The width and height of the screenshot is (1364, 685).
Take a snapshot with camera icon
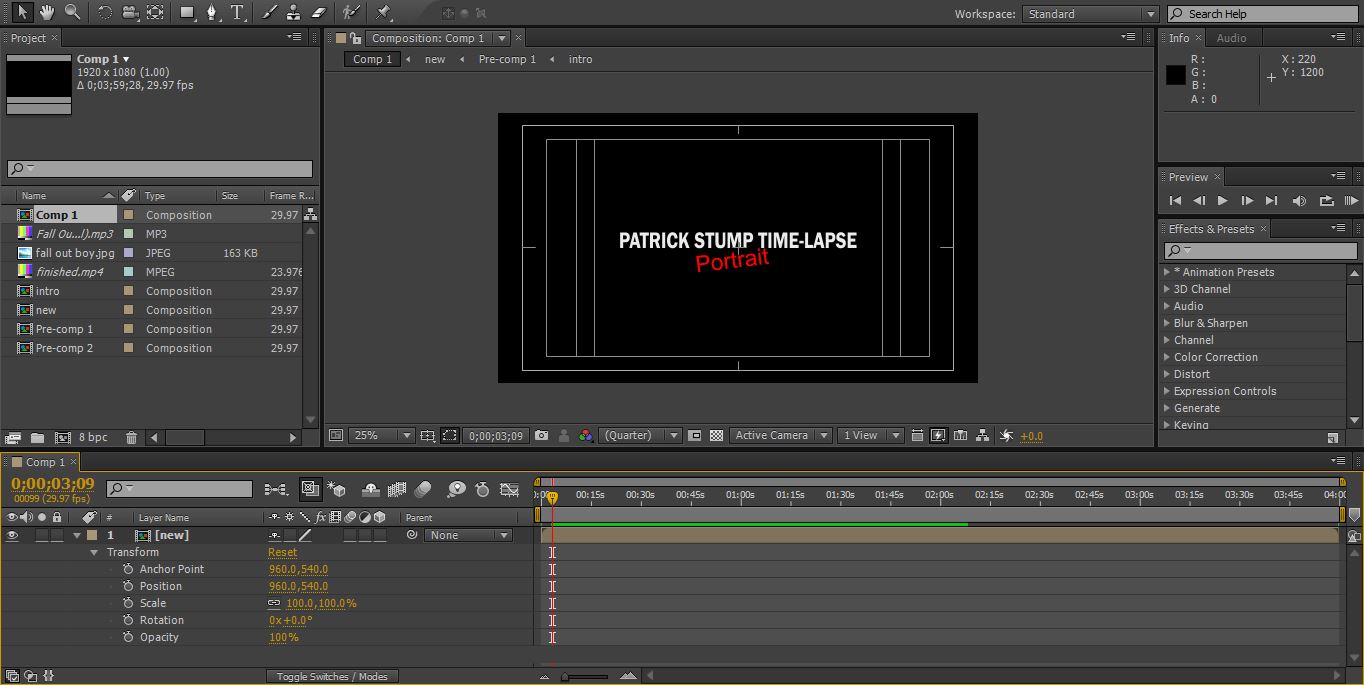coord(541,436)
